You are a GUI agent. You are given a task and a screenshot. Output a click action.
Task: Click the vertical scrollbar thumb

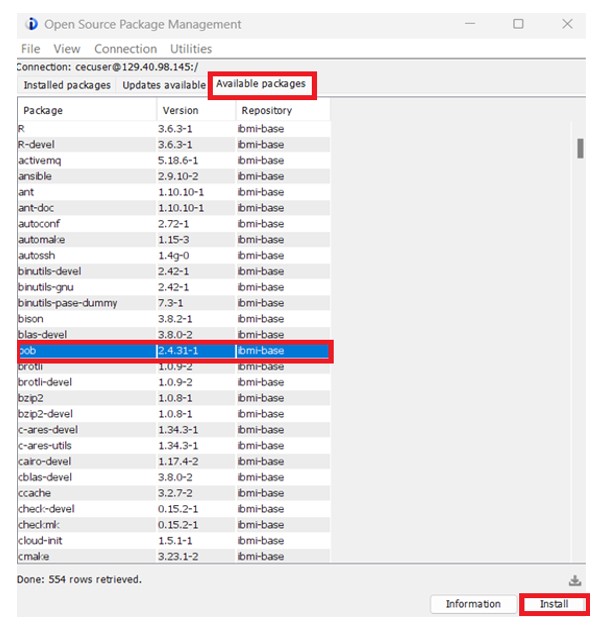[580, 149]
